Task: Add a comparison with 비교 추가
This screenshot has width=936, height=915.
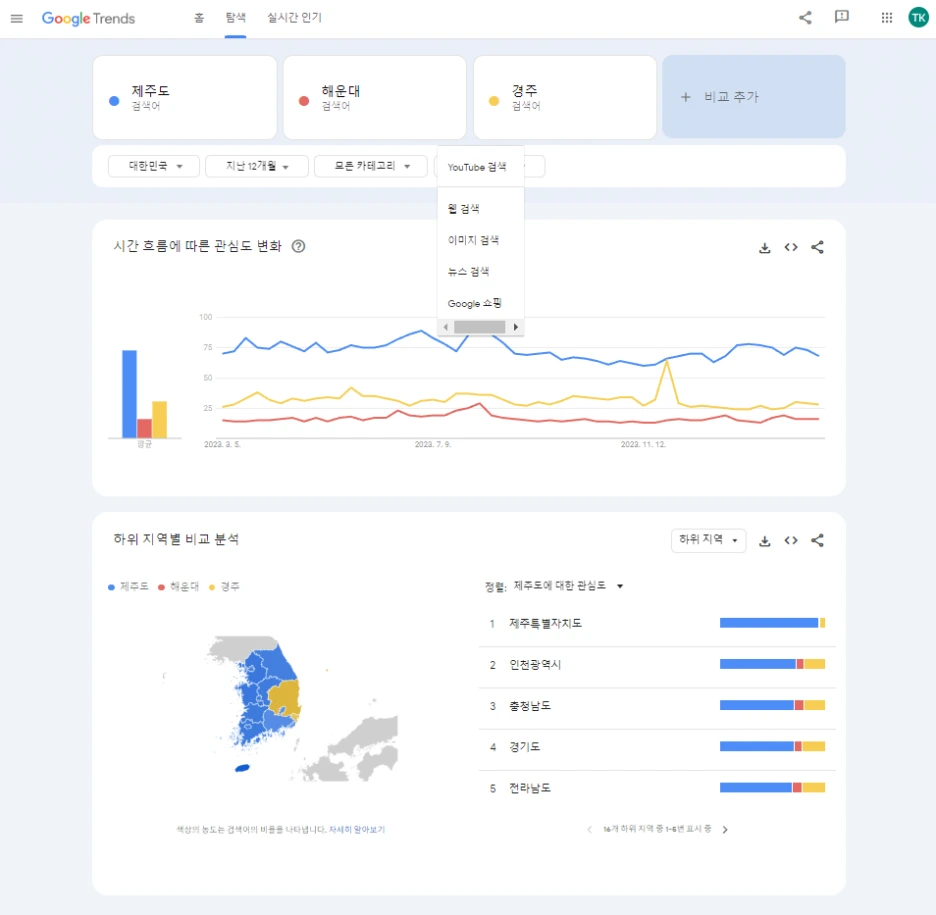Action: click(754, 97)
